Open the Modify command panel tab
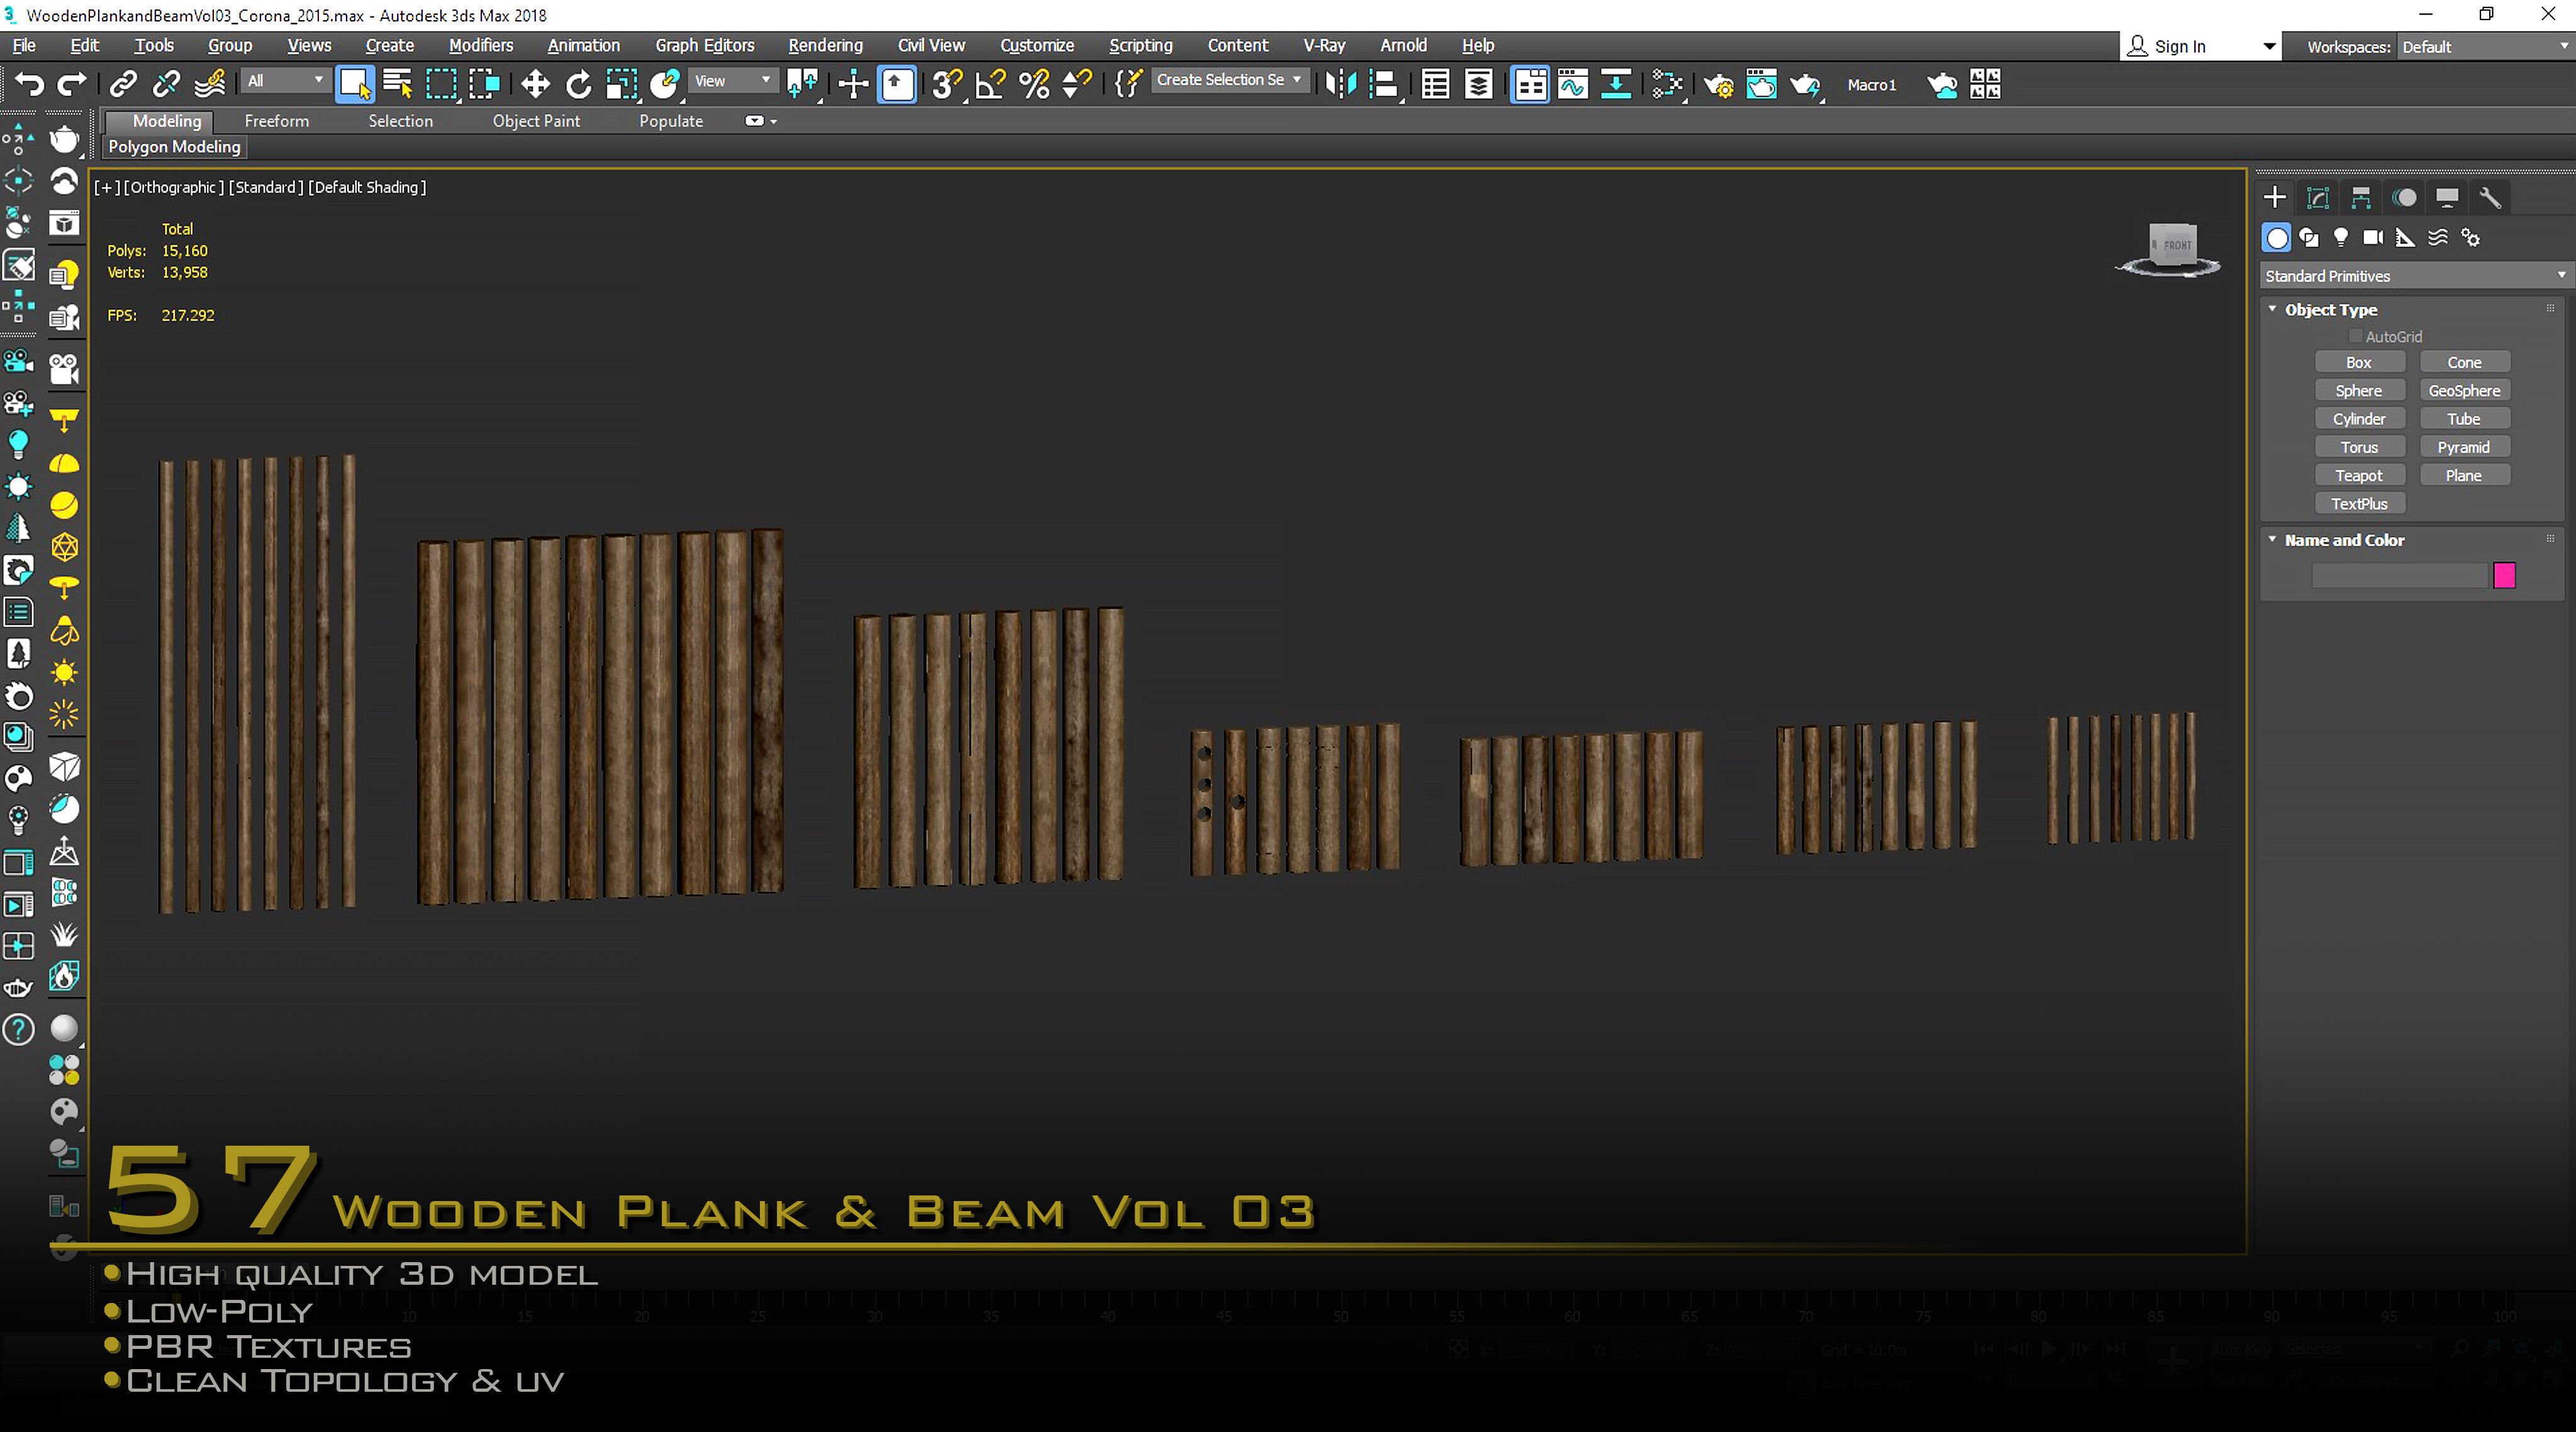This screenshot has width=2576, height=1432. tap(2317, 197)
